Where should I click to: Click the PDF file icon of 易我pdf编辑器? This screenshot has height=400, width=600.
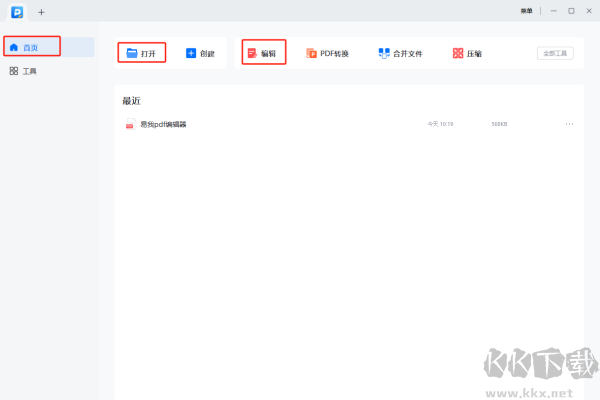(130, 124)
